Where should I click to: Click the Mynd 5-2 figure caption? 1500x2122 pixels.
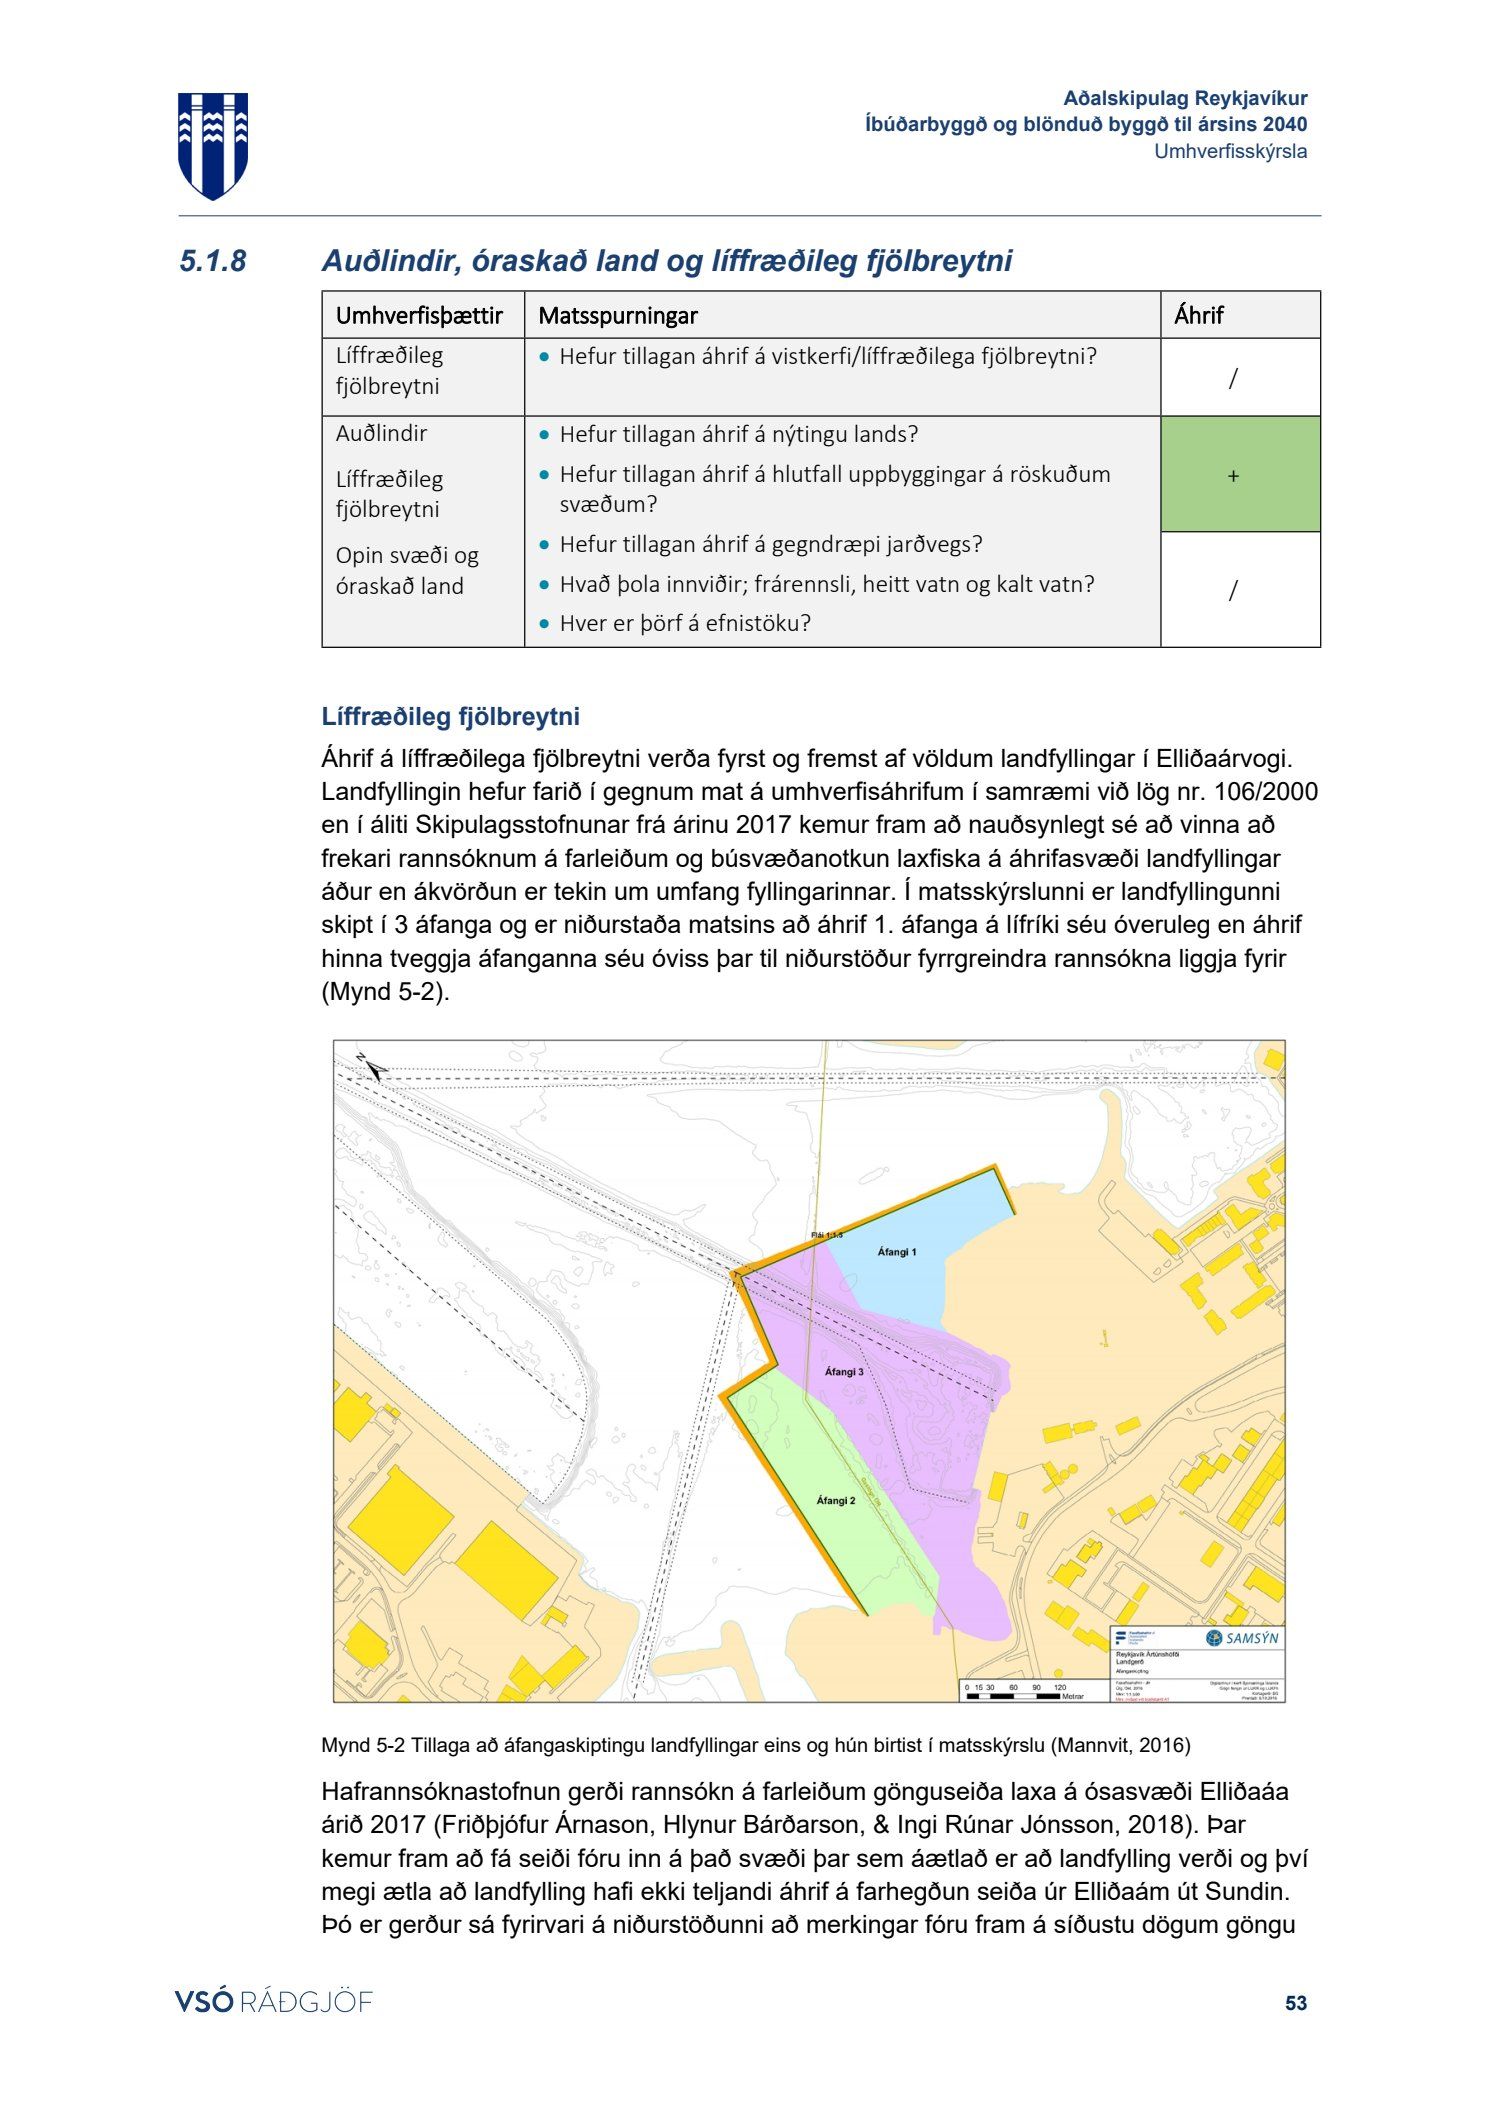tap(755, 1745)
